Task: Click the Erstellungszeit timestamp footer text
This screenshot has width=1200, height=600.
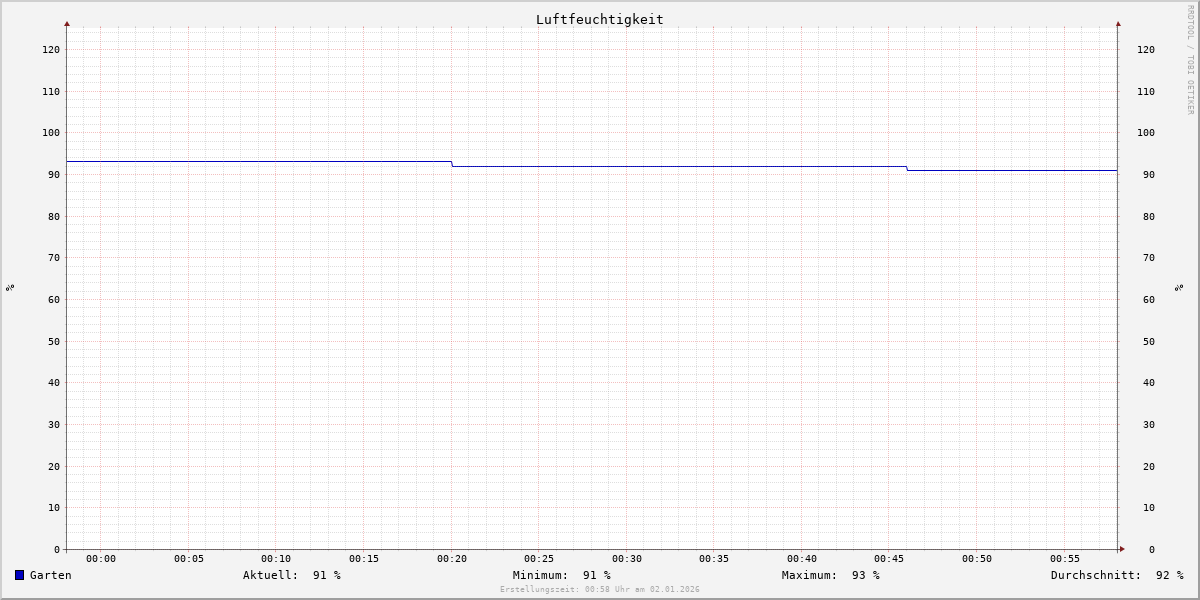Action: (x=600, y=589)
